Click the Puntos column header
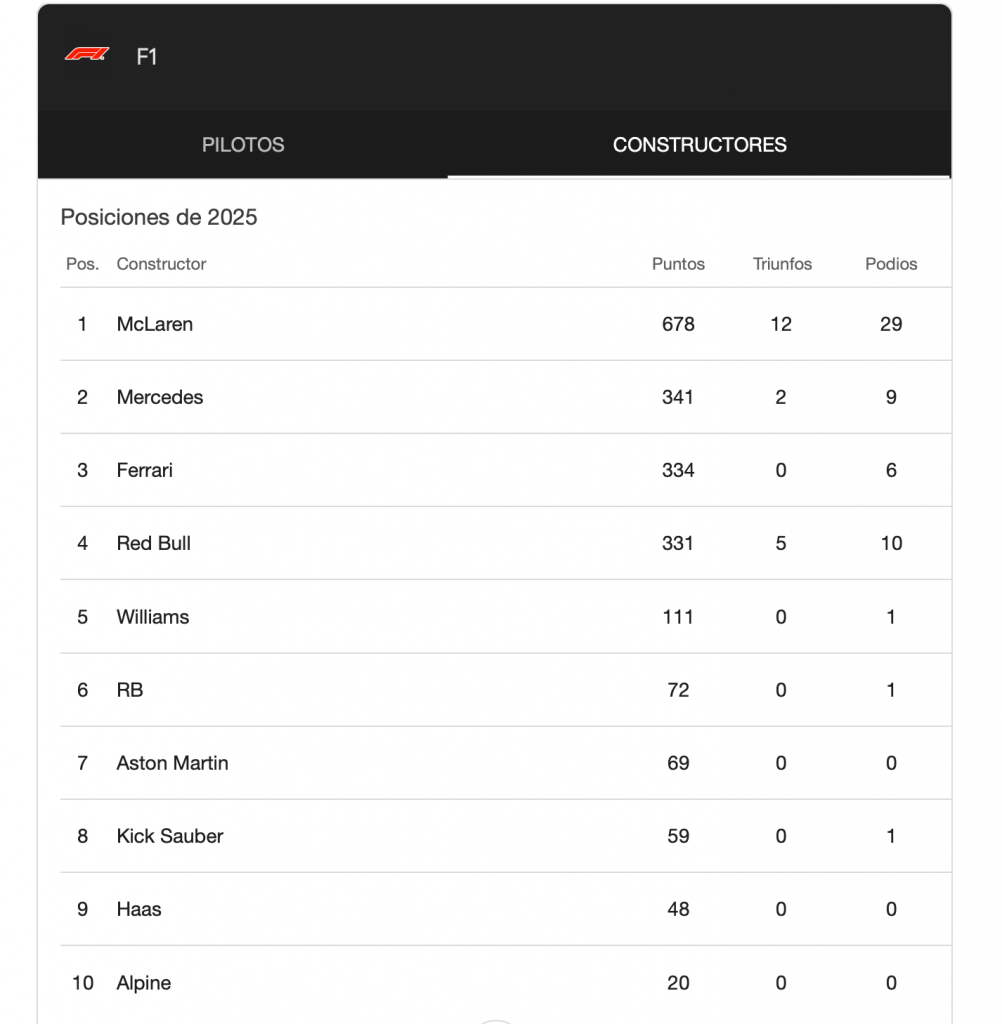 (678, 264)
